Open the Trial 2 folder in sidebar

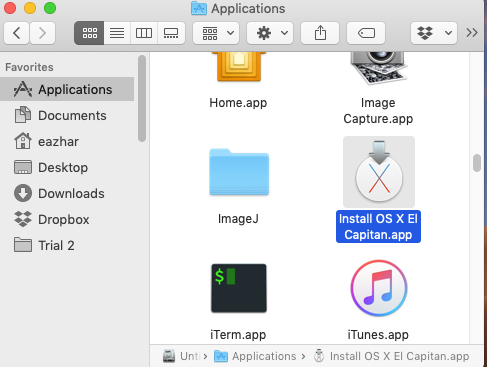[67, 245]
